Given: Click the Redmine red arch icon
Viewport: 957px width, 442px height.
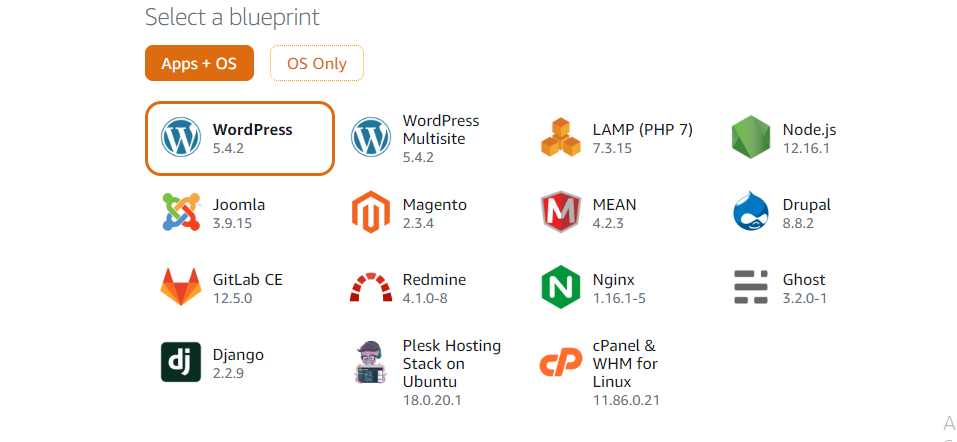Looking at the screenshot, I should point(371,288).
